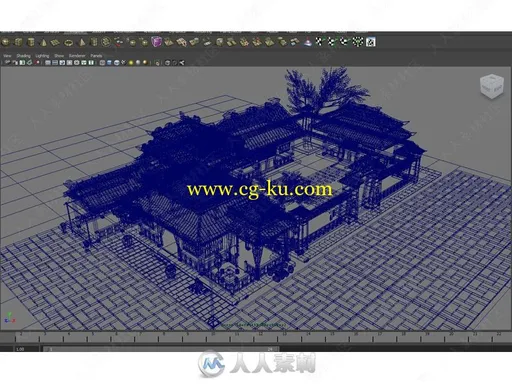Open the Show panel menu

click(x=59, y=56)
